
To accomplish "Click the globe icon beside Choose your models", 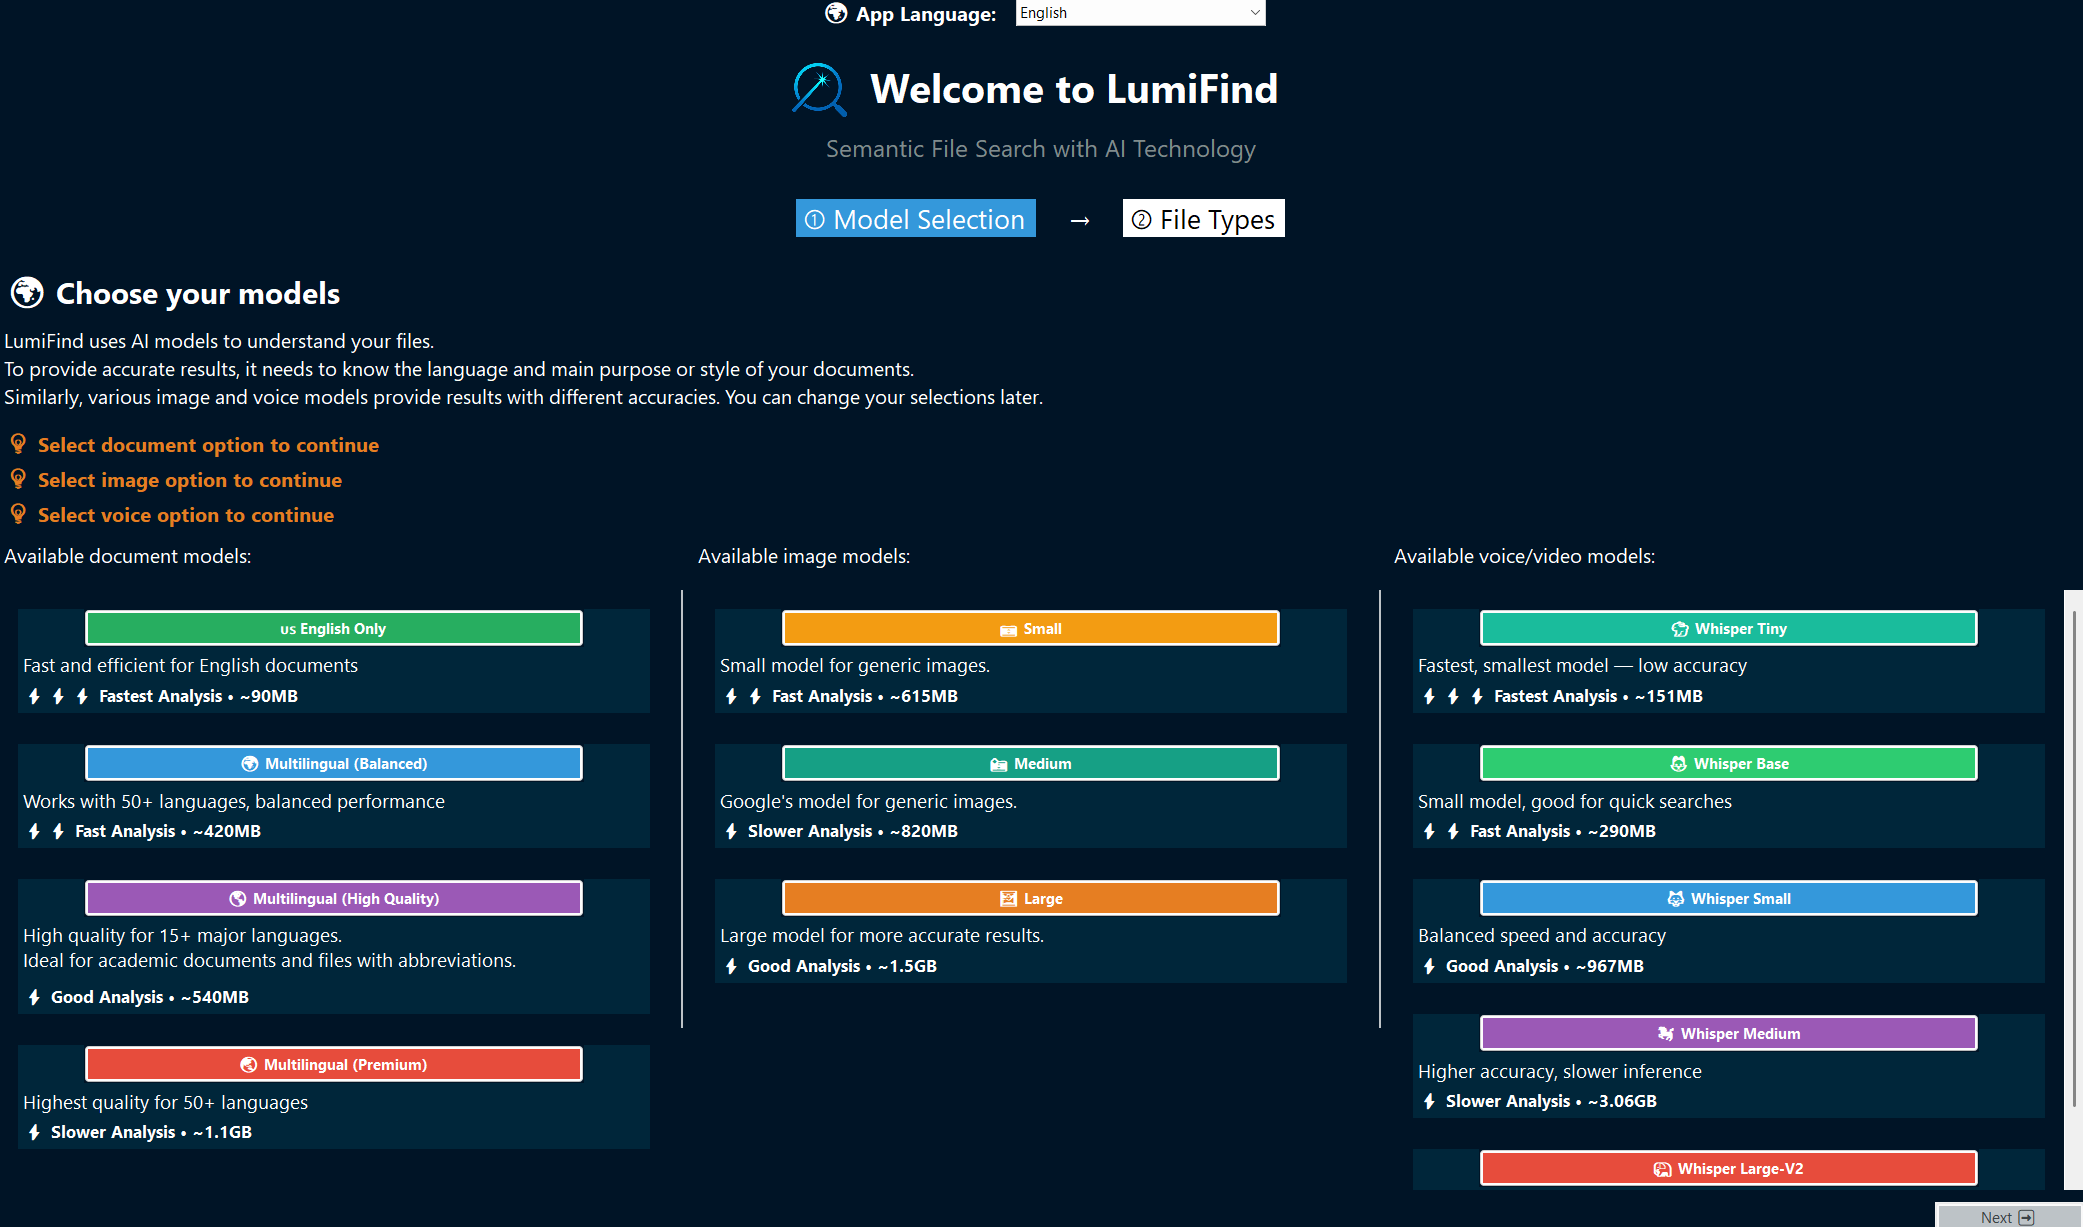I will click(27, 293).
